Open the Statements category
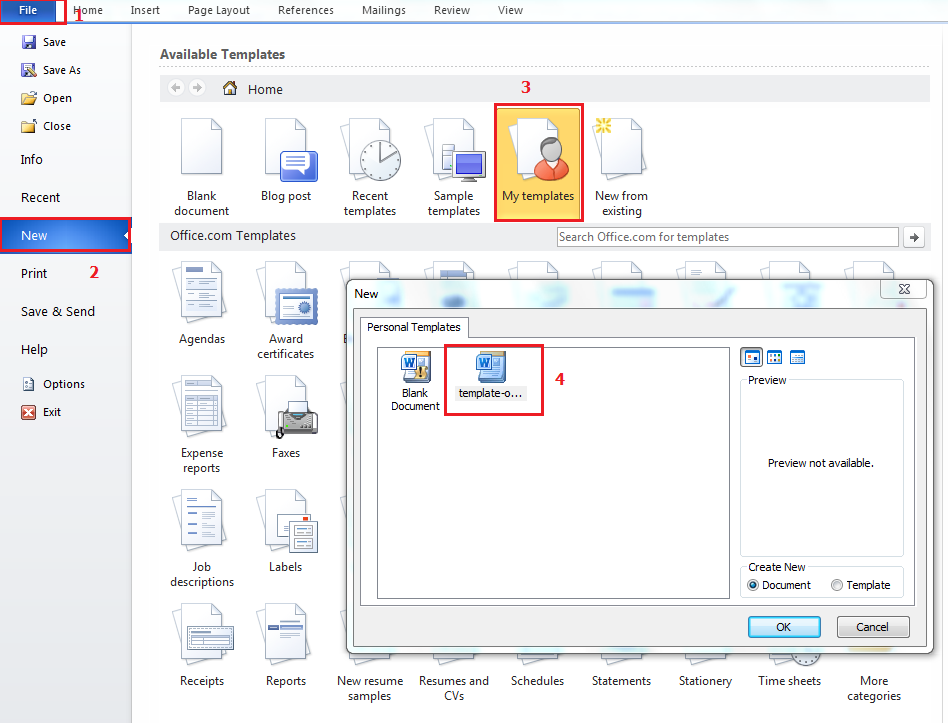 pyautogui.click(x=622, y=681)
